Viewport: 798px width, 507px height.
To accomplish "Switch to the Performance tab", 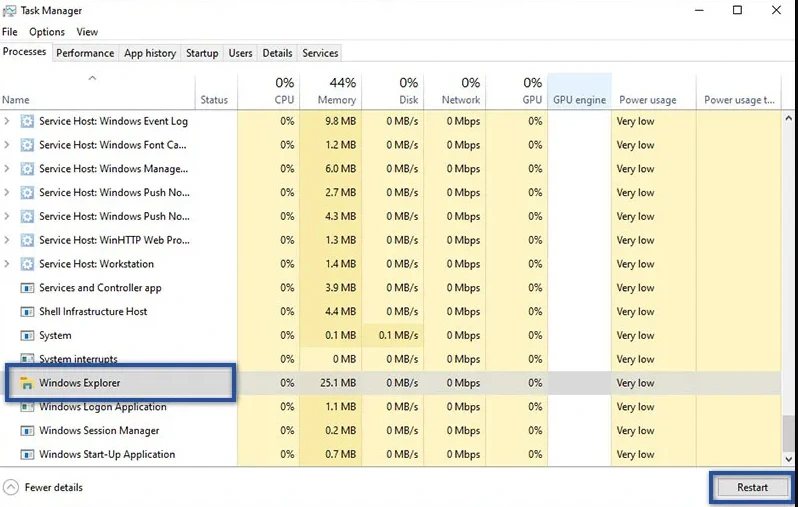I will tap(85, 53).
